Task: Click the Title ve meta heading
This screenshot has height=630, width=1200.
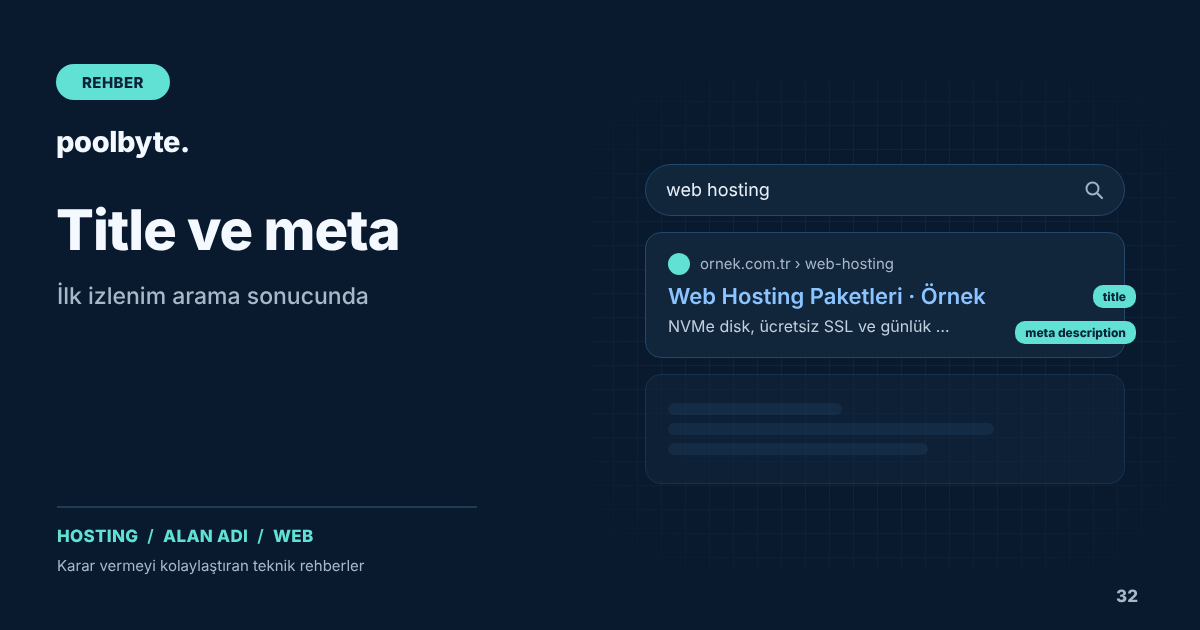Action: 228,230
